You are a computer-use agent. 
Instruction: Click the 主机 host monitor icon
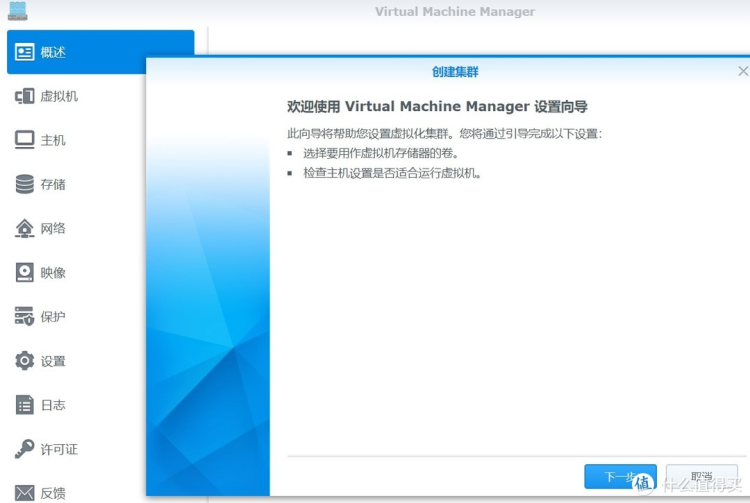(x=24, y=140)
